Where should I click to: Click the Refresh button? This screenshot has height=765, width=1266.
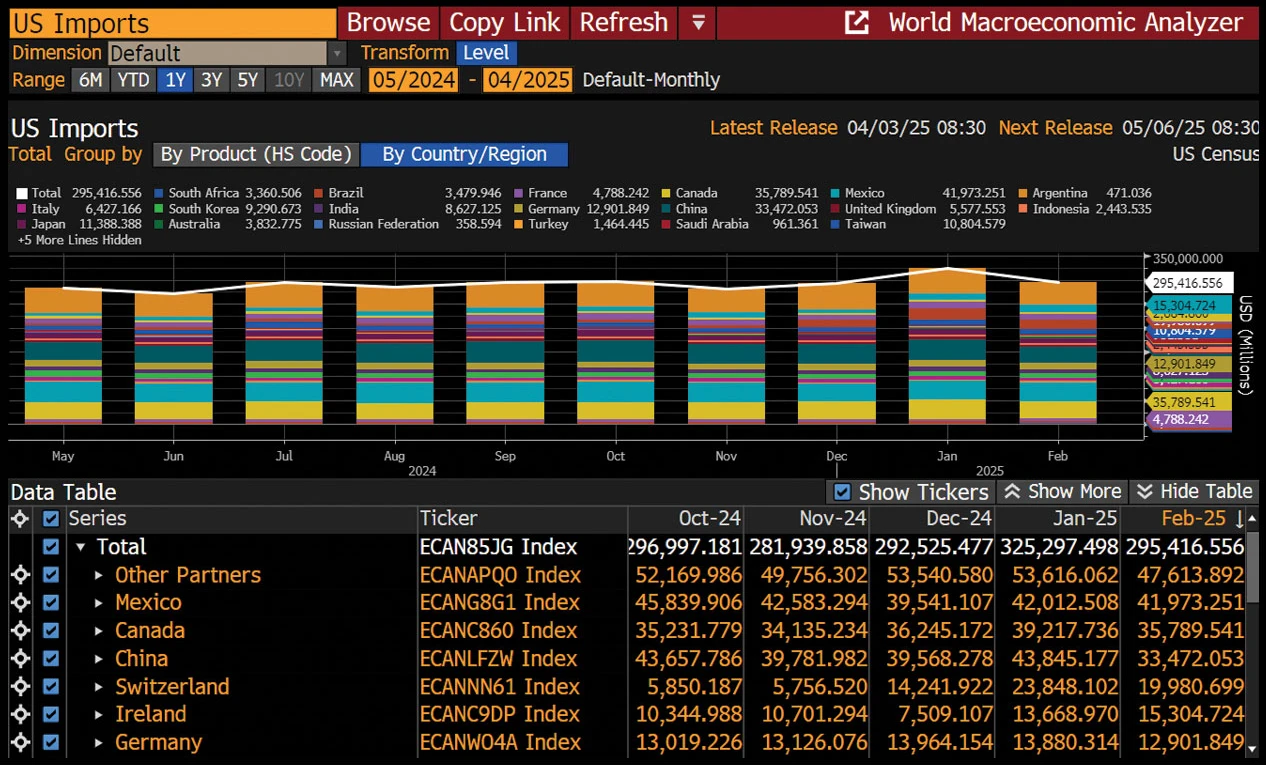624,22
